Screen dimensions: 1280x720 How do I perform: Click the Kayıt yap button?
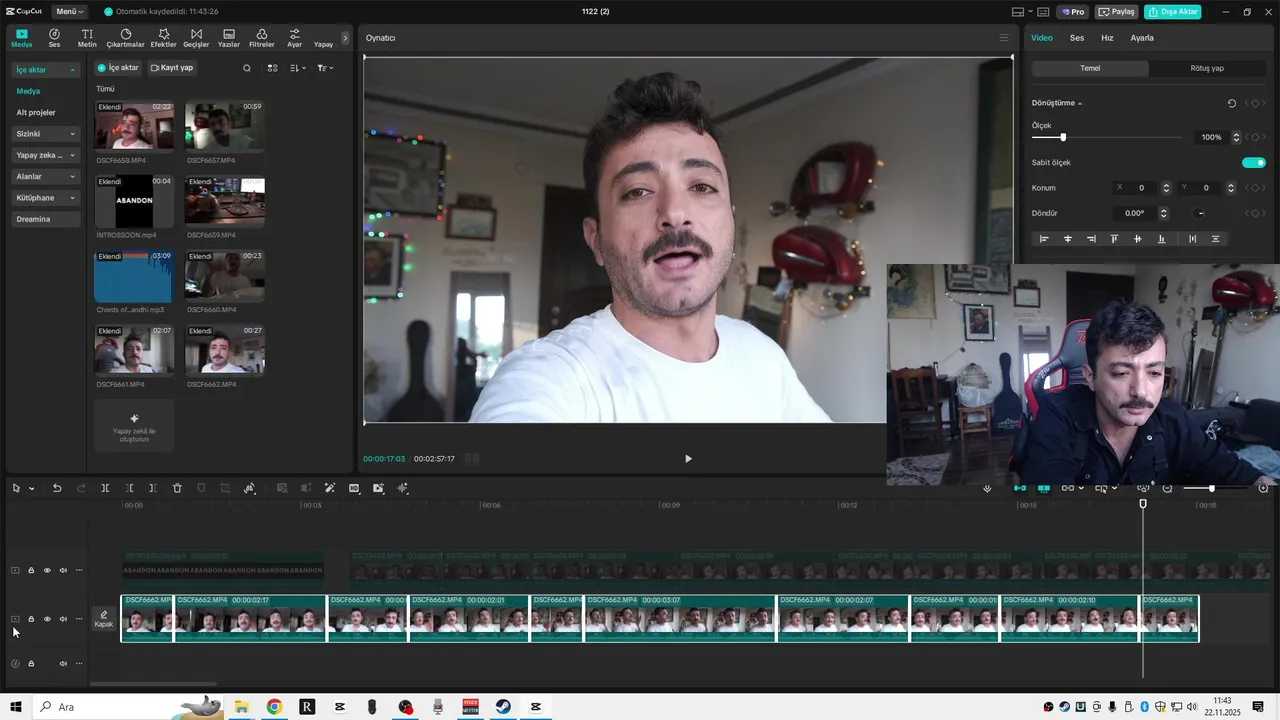pos(172,68)
